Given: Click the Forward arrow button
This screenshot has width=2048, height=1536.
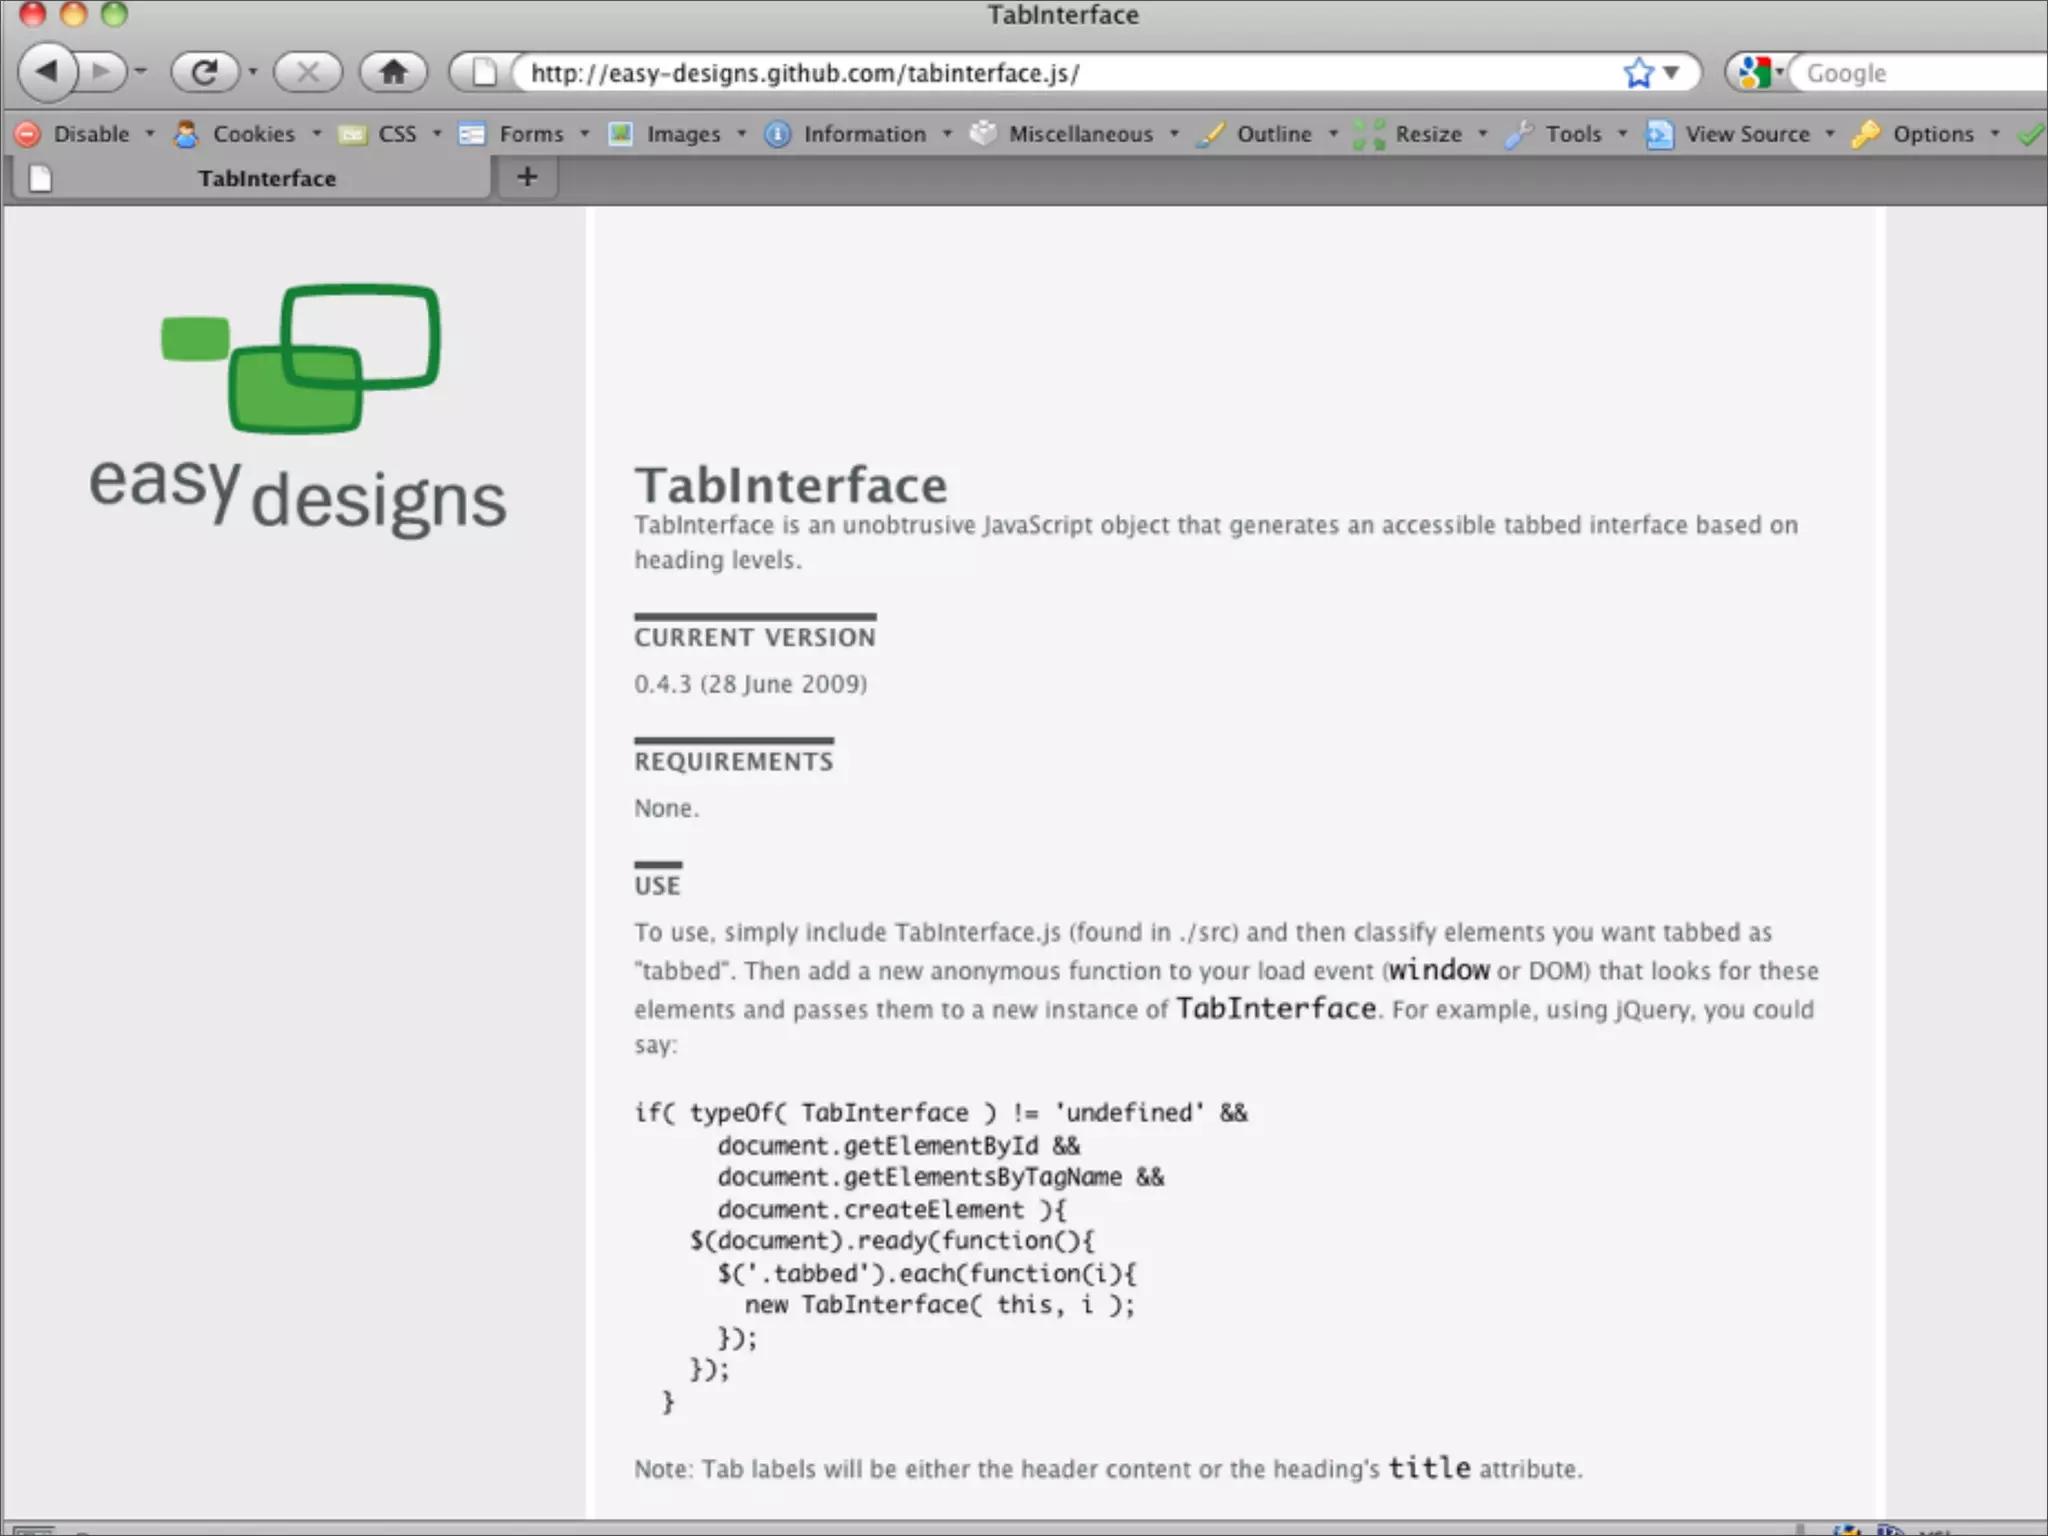Looking at the screenshot, I should [102, 72].
